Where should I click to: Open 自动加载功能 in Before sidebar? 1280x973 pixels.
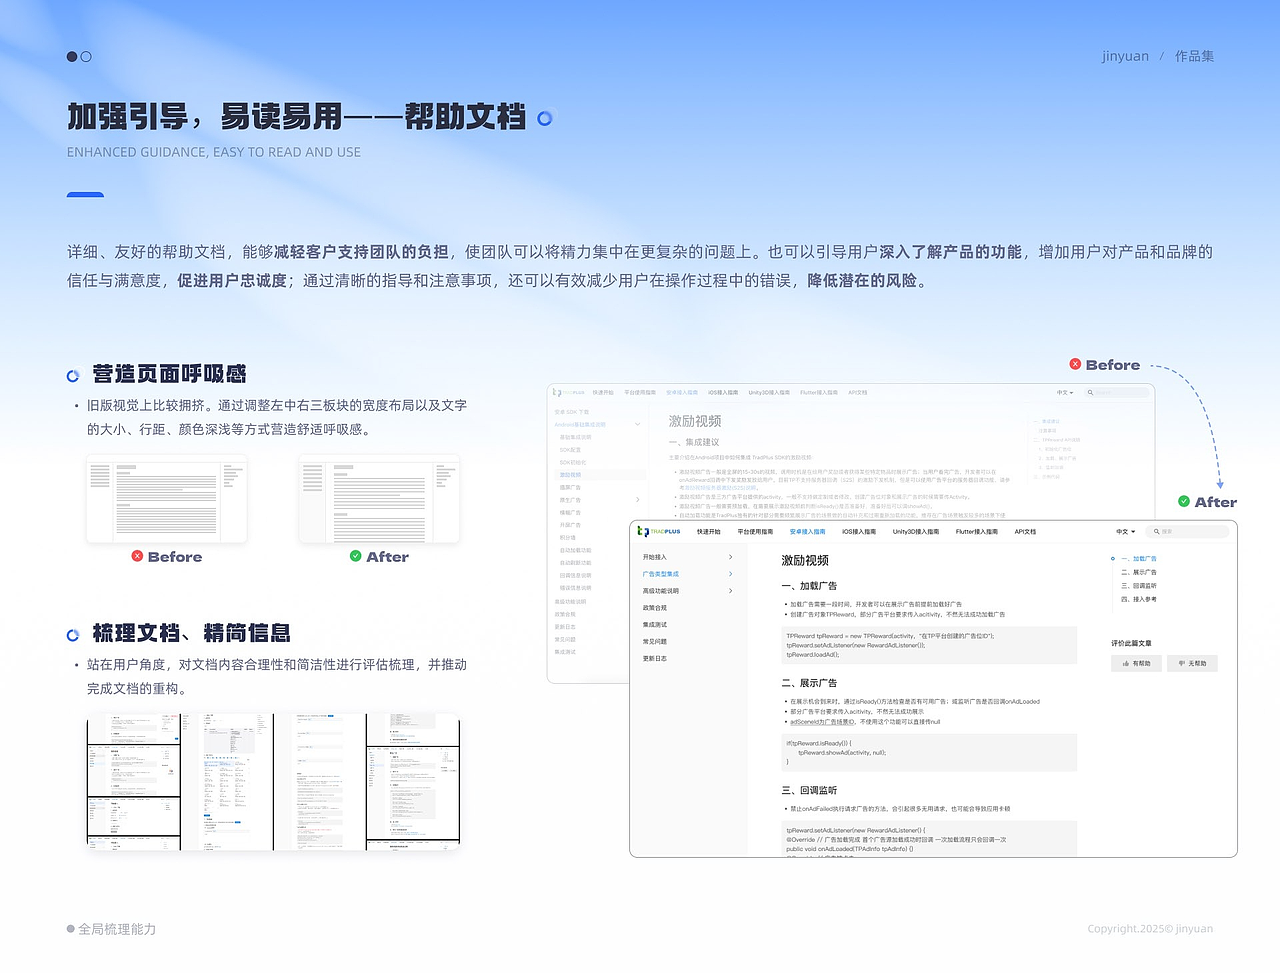tap(575, 550)
